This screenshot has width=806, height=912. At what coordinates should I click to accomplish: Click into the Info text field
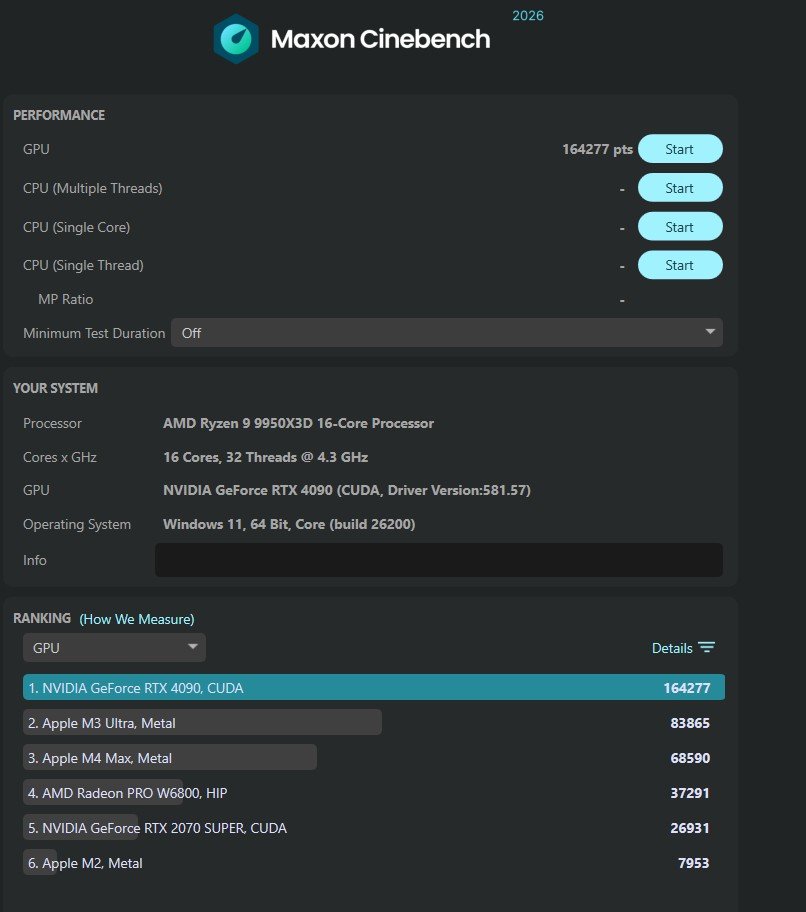(x=439, y=560)
